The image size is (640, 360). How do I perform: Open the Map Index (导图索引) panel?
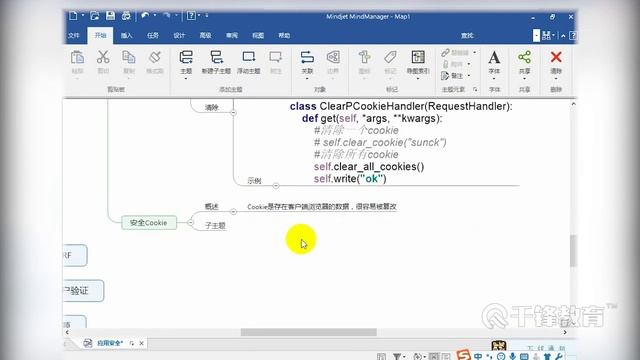418,62
